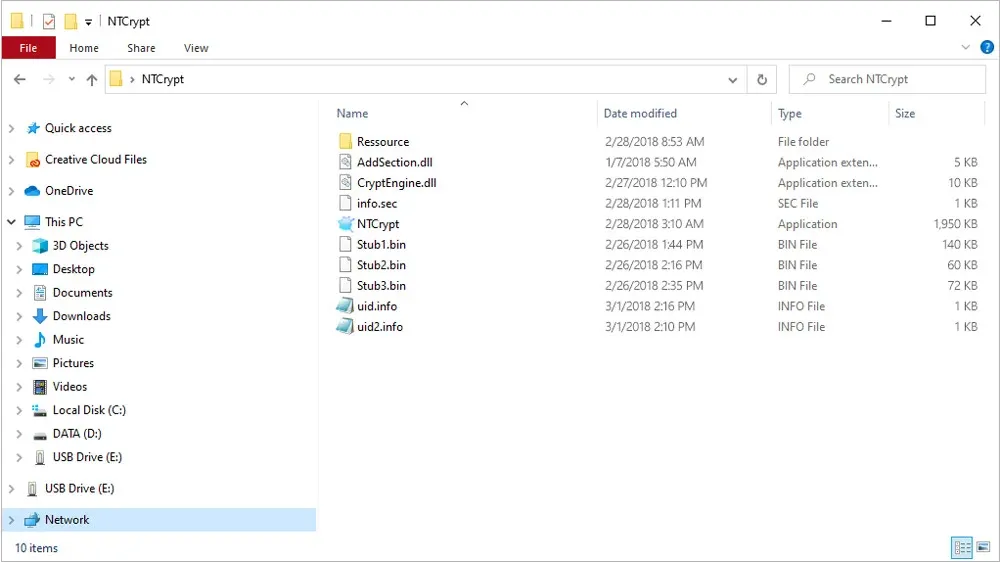1000x562 pixels.
Task: Click the Creative Cloud Files icon
Action: pyautogui.click(x=33, y=159)
